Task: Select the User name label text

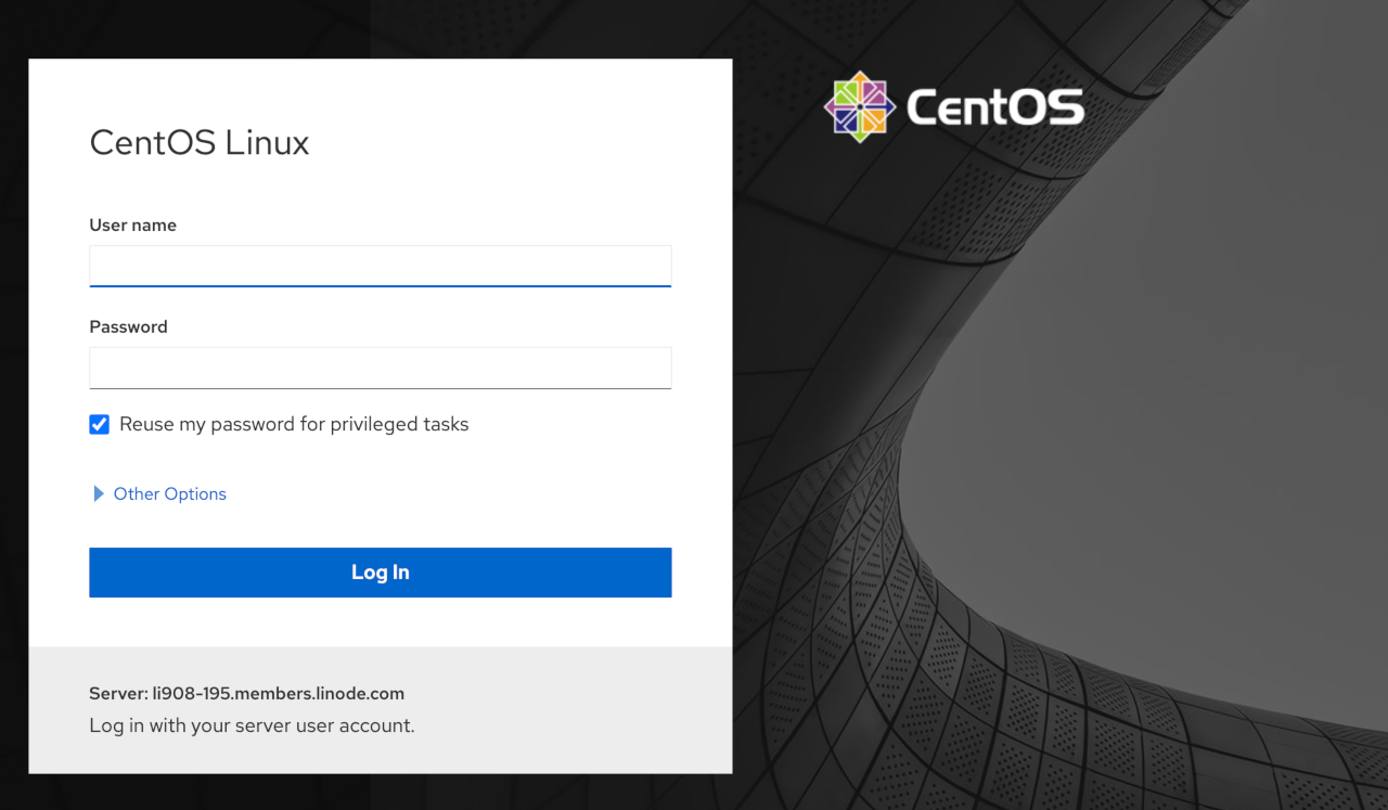Action: click(133, 225)
